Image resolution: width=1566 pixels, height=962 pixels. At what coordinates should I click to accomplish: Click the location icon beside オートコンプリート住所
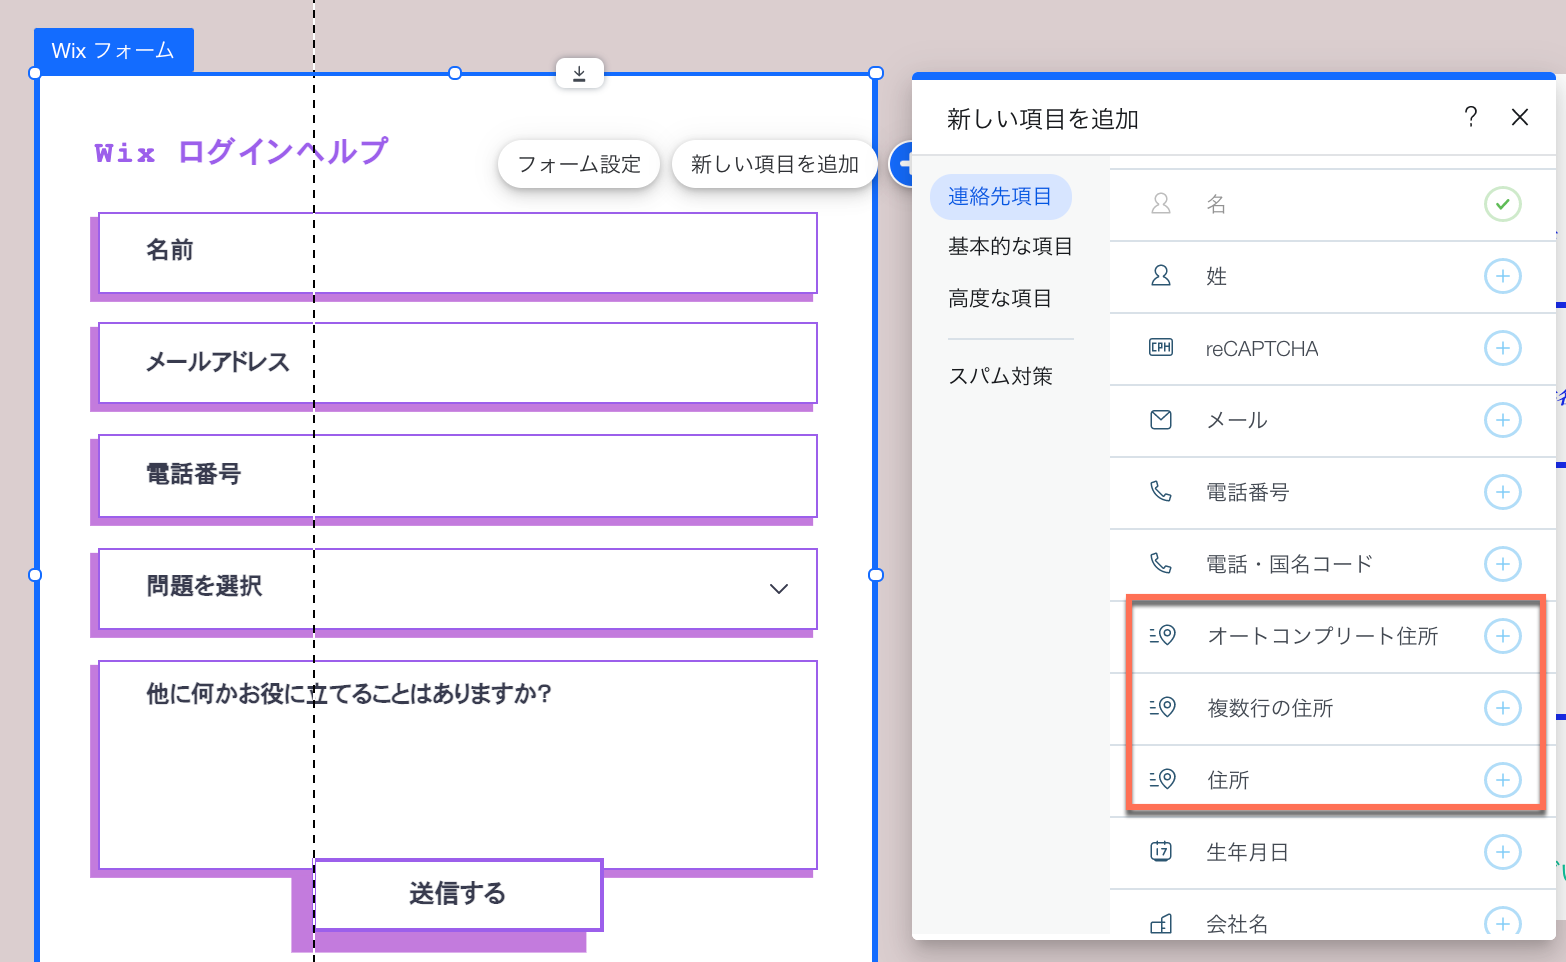point(1163,636)
